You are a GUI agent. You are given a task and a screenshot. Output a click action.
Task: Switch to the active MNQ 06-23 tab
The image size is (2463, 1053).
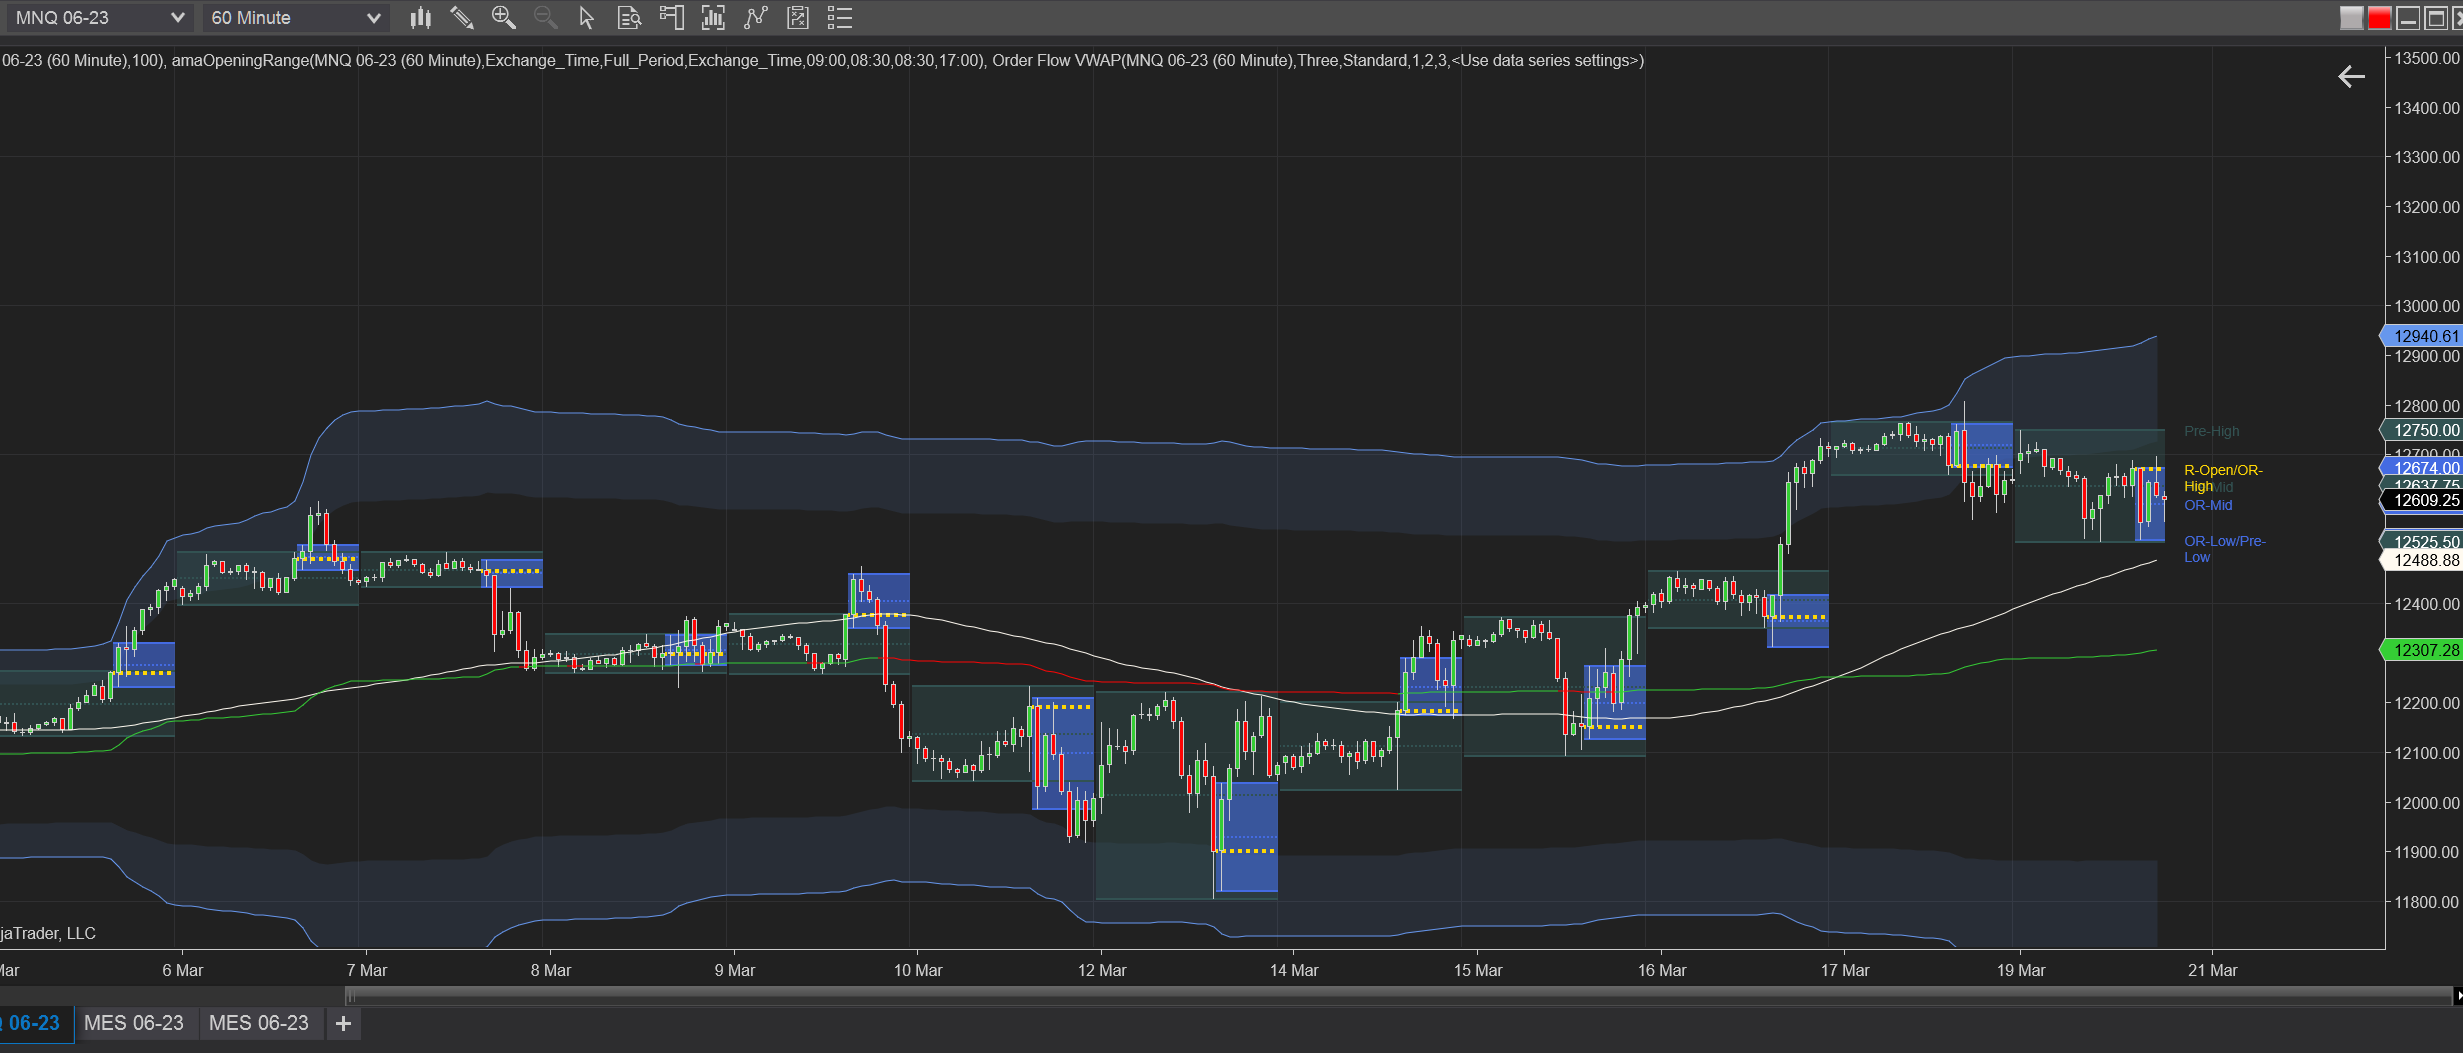pyautogui.click(x=35, y=1023)
